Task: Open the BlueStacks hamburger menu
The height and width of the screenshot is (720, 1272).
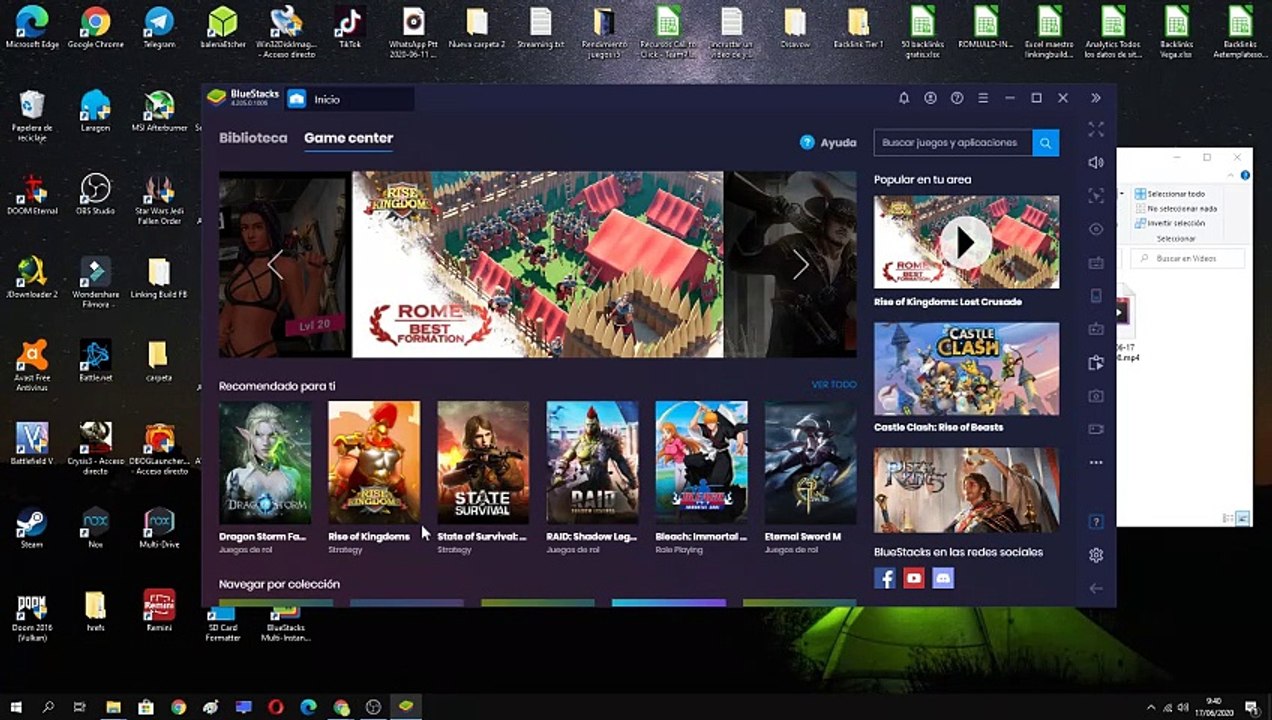Action: click(x=984, y=98)
